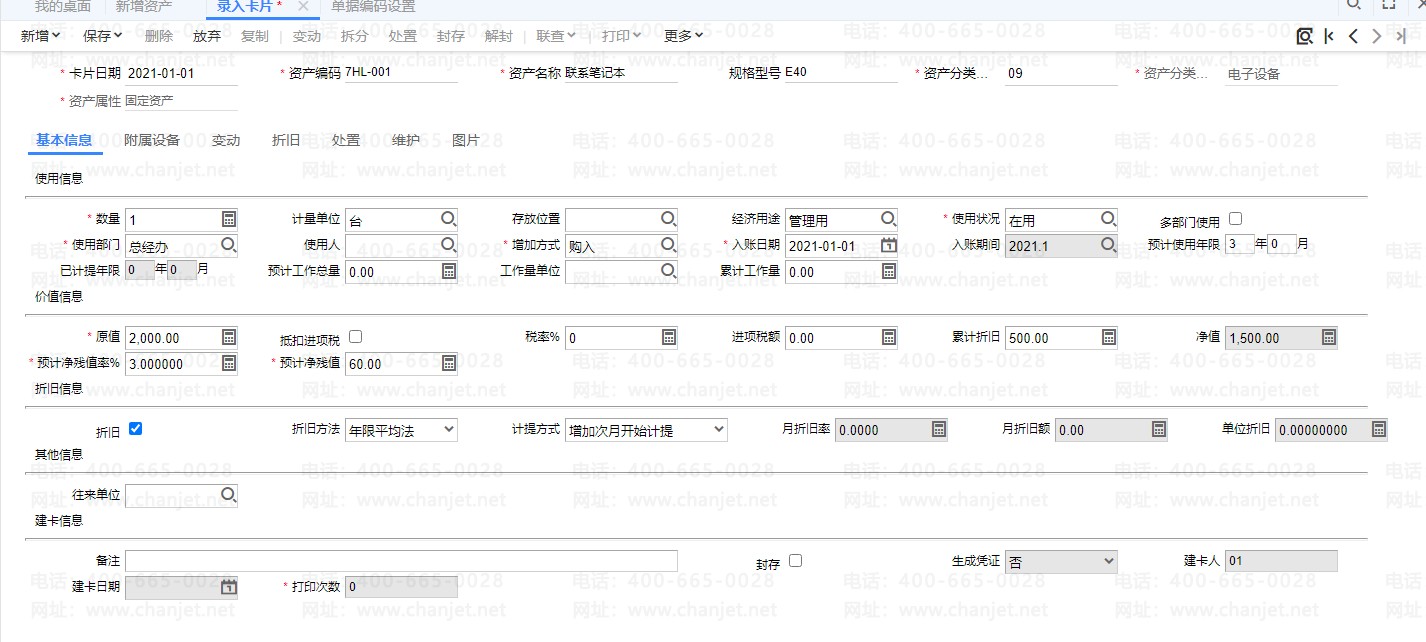Image resolution: width=1426 pixels, height=642 pixels.
Task: Open 生成凭证 dropdown
Action: [x=1061, y=562]
